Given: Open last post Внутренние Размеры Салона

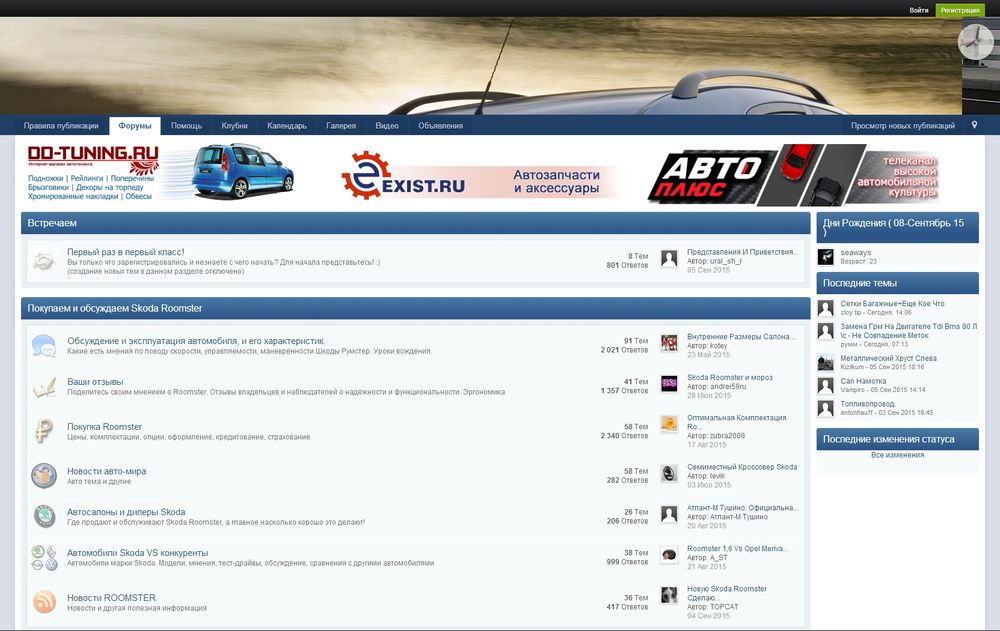Looking at the screenshot, I should click(742, 336).
